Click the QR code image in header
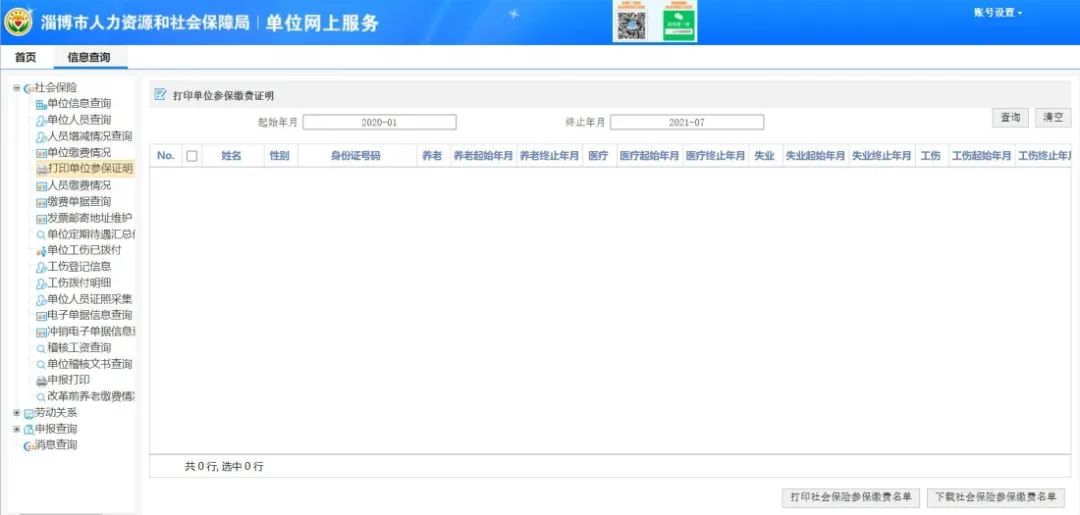Viewport: 1080px width, 515px height. pos(632,25)
